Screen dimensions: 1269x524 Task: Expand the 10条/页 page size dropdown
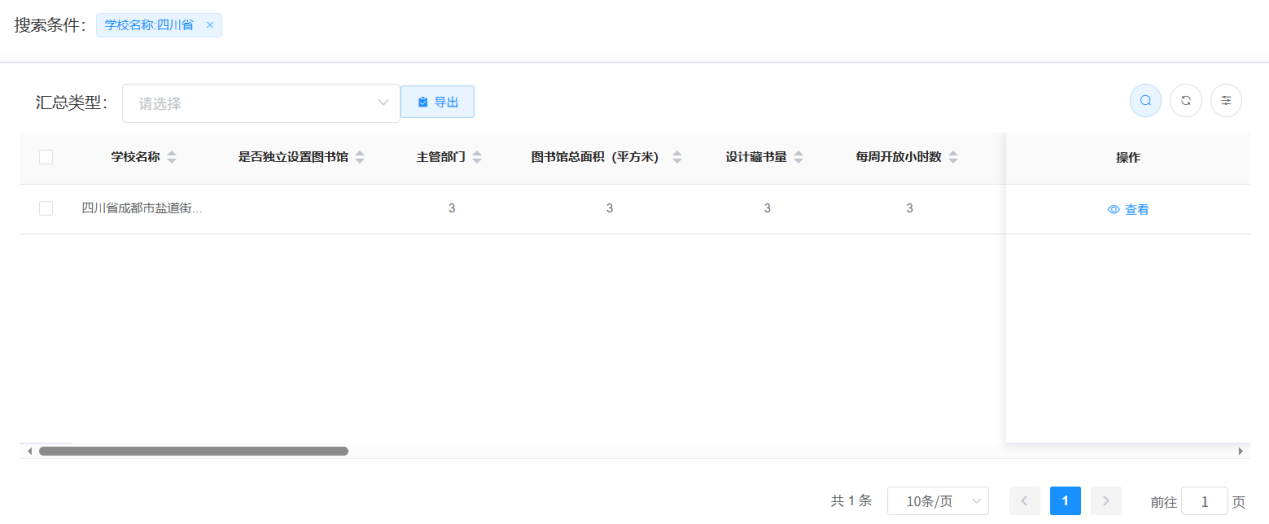click(x=937, y=501)
